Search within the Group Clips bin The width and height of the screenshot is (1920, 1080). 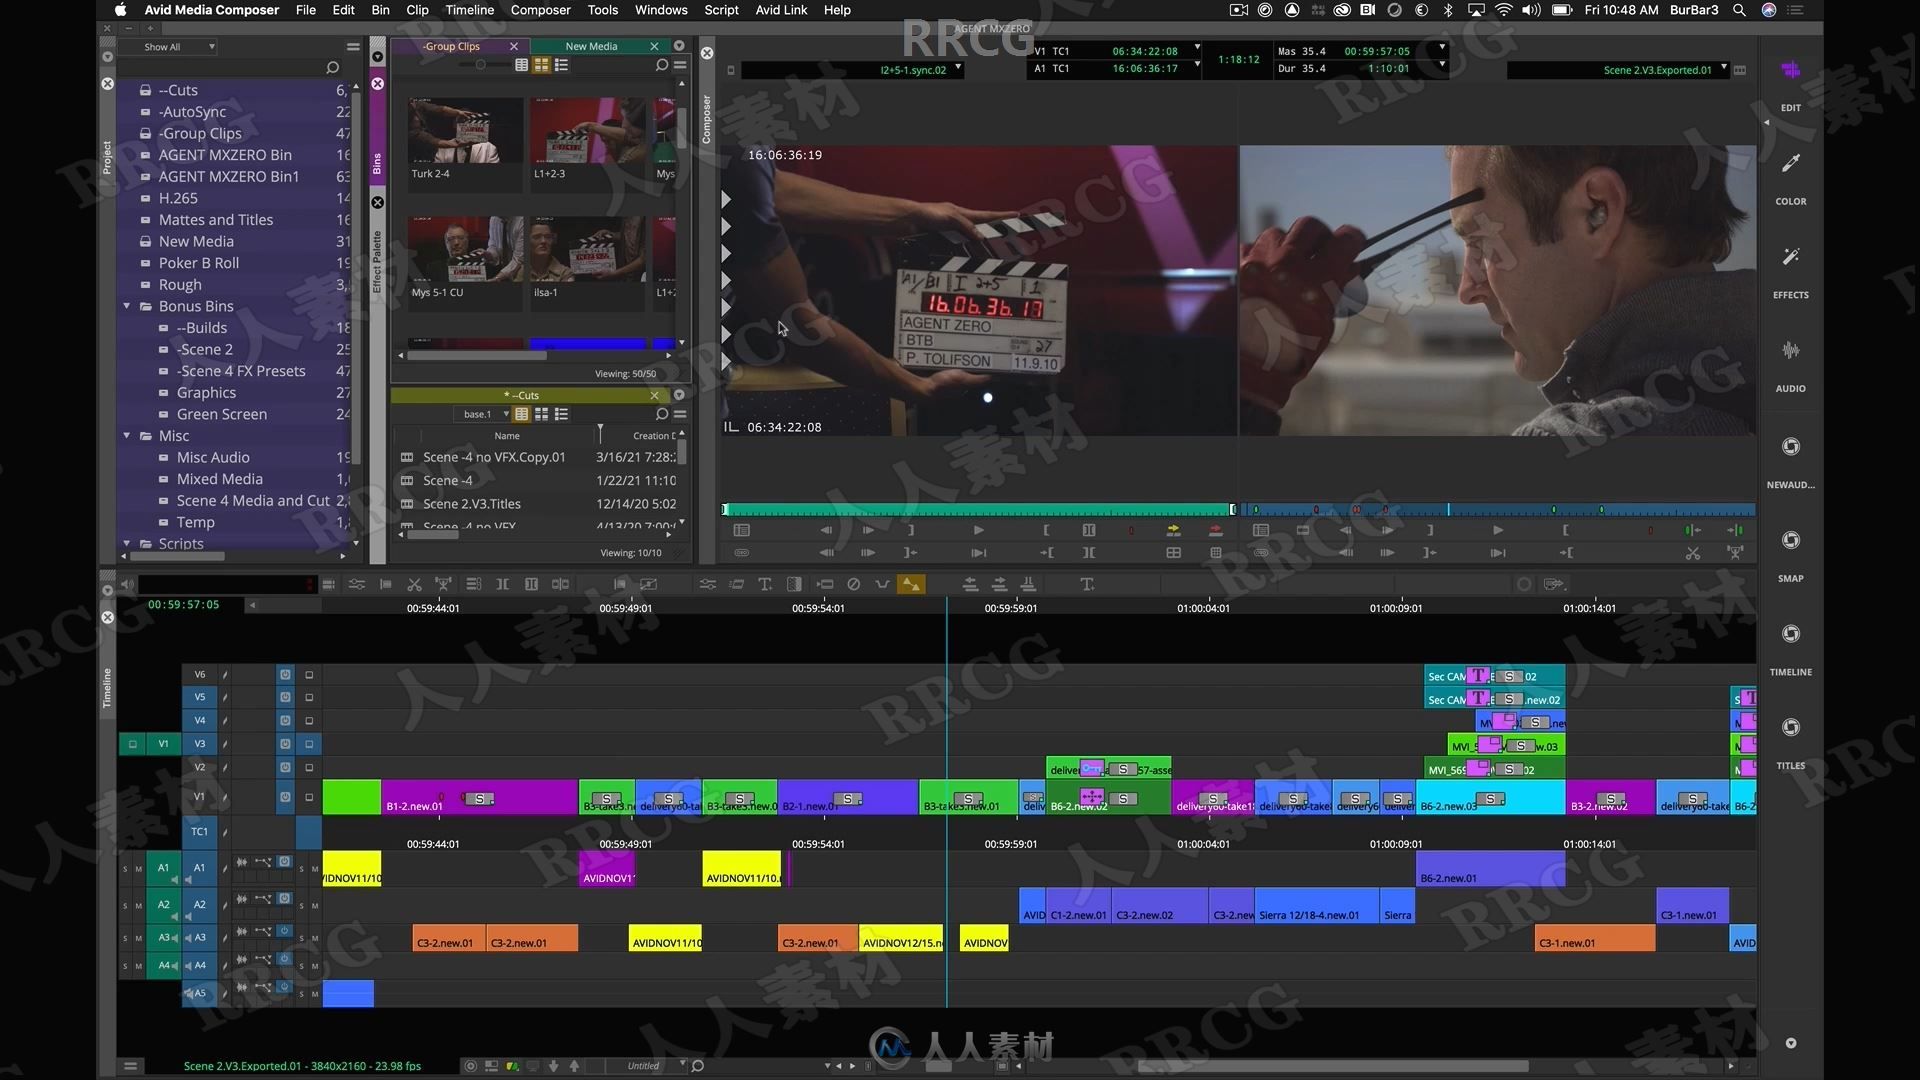661,65
